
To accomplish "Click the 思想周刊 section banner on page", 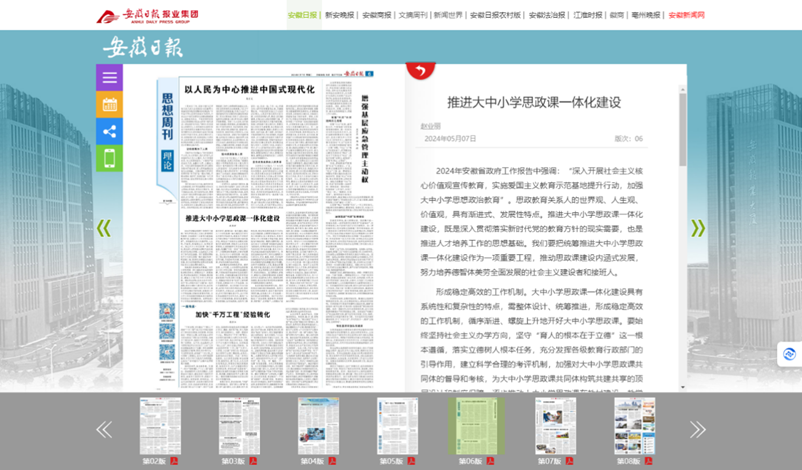I will pyautogui.click(x=167, y=117).
